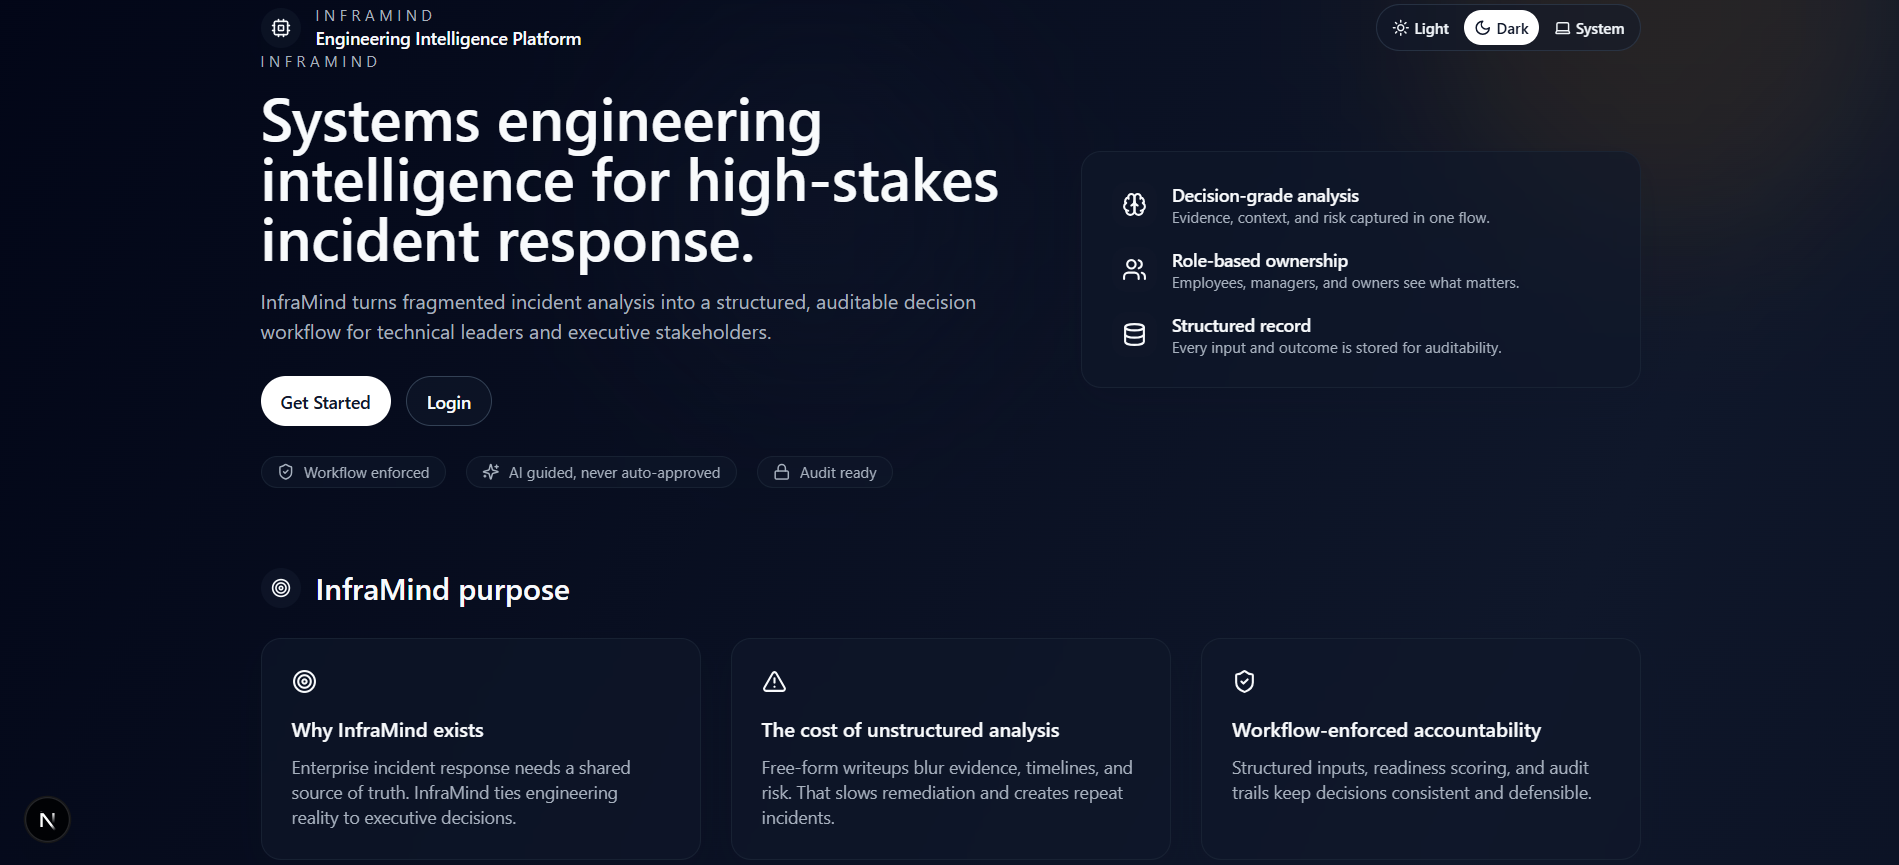Click the shield icon in Workflow enforced badge
This screenshot has height=865, width=1899.
(x=286, y=472)
